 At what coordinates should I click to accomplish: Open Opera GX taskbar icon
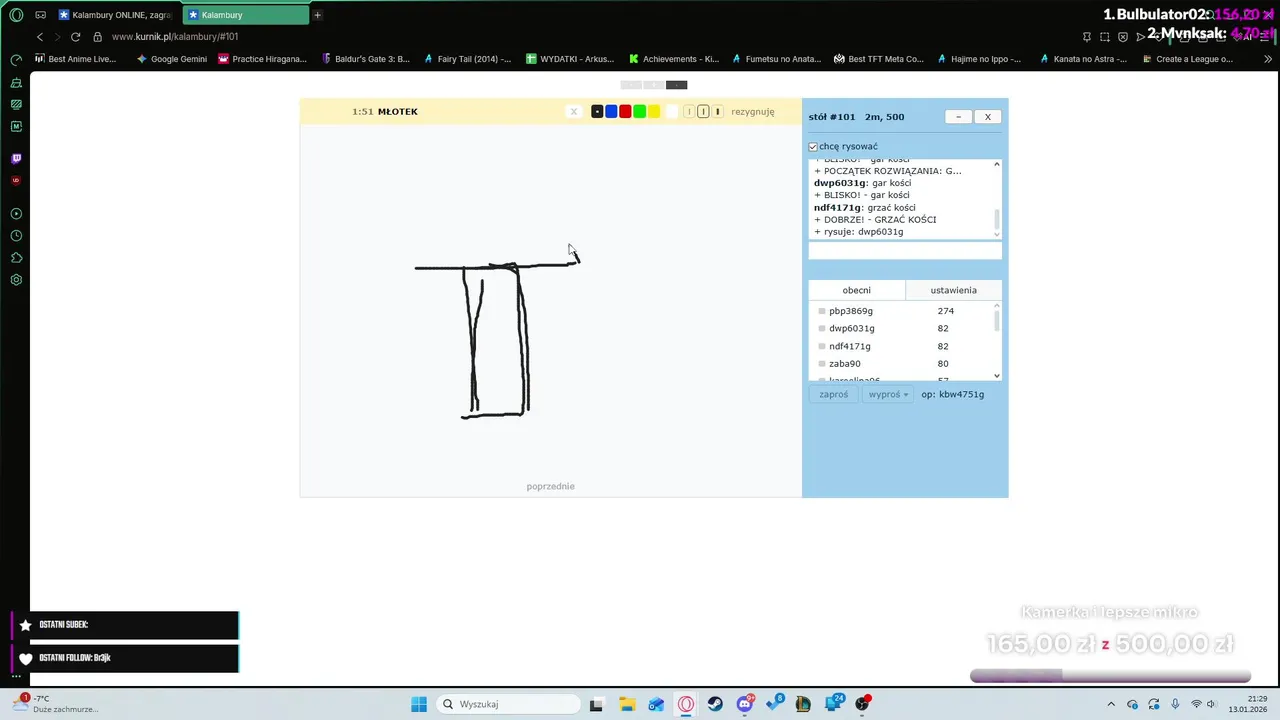click(x=686, y=704)
